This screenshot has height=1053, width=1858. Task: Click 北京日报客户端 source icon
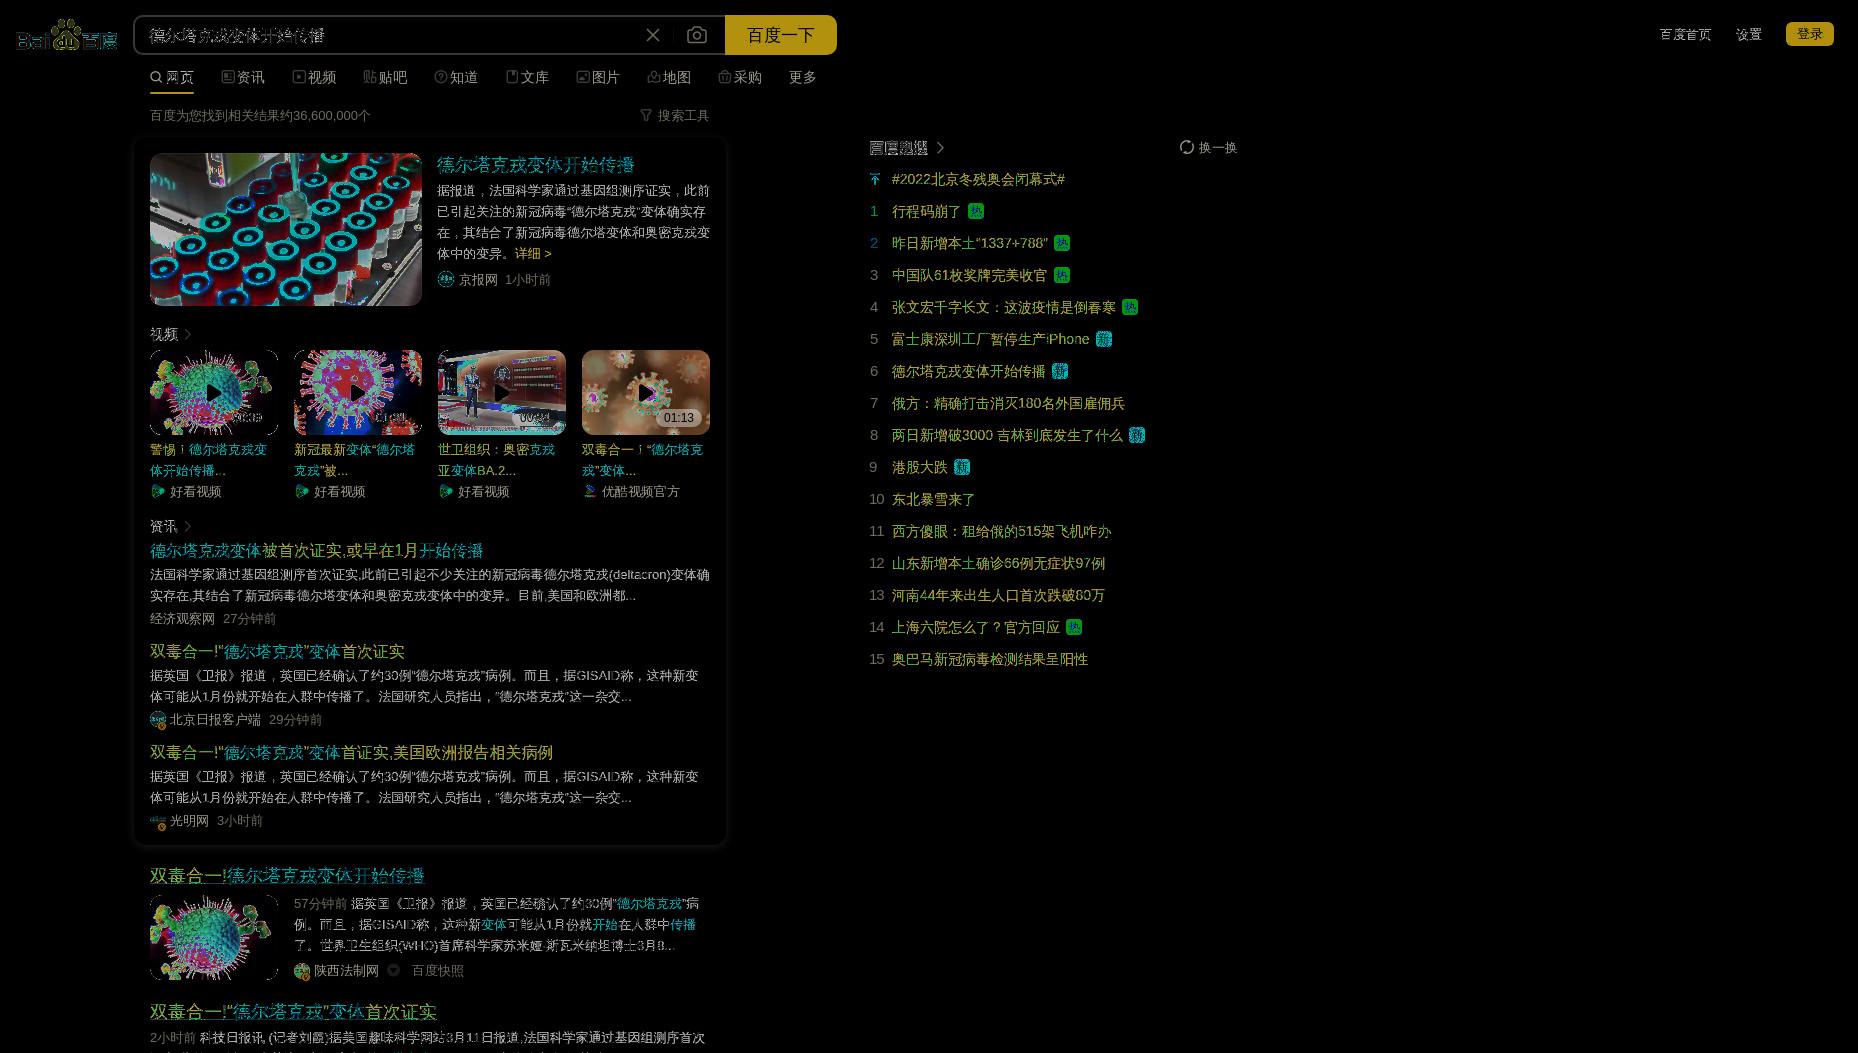pyautogui.click(x=158, y=719)
